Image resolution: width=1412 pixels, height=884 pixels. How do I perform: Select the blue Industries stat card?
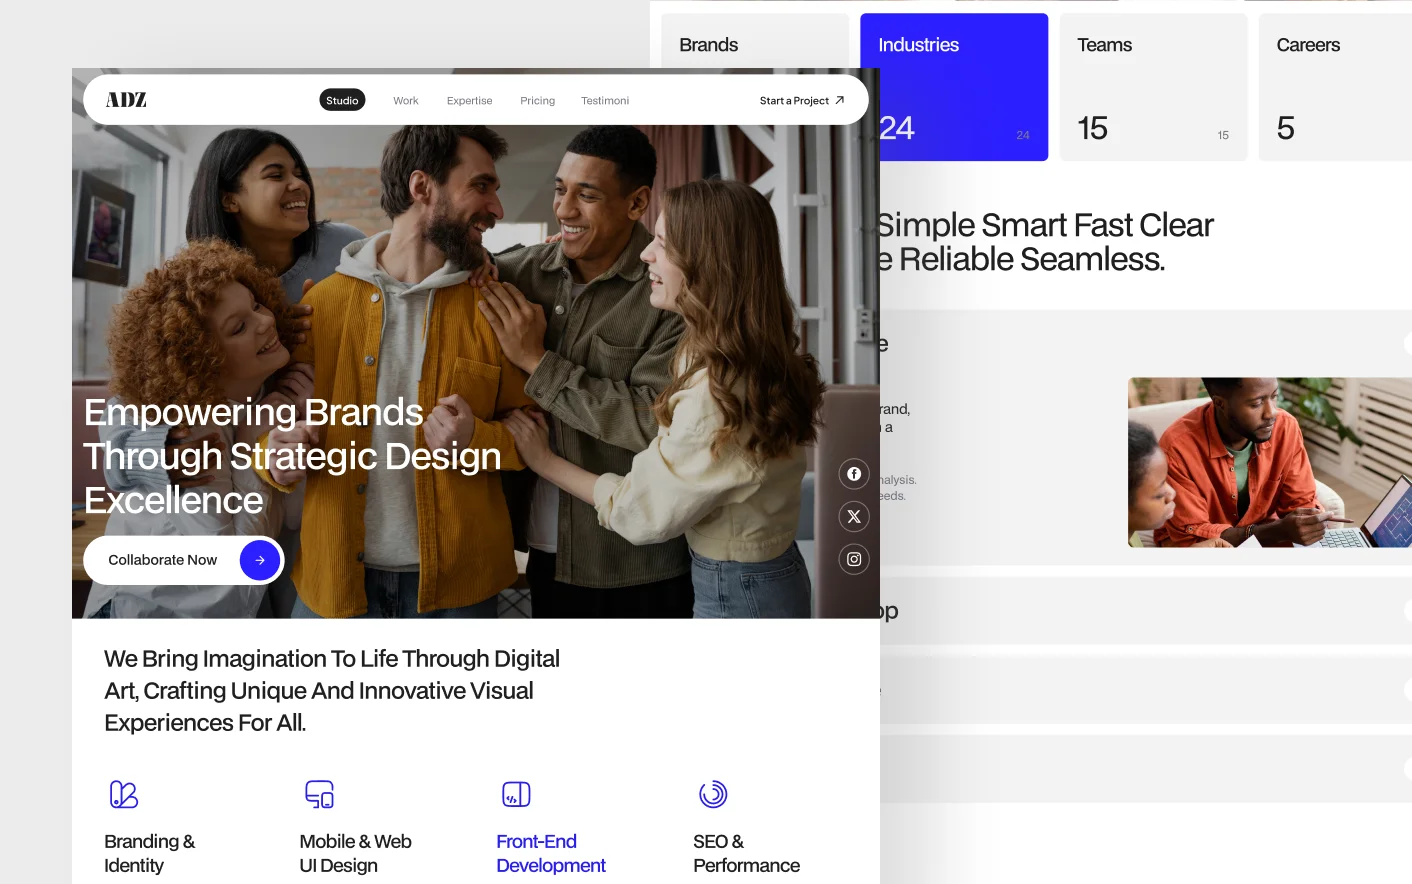(x=953, y=87)
